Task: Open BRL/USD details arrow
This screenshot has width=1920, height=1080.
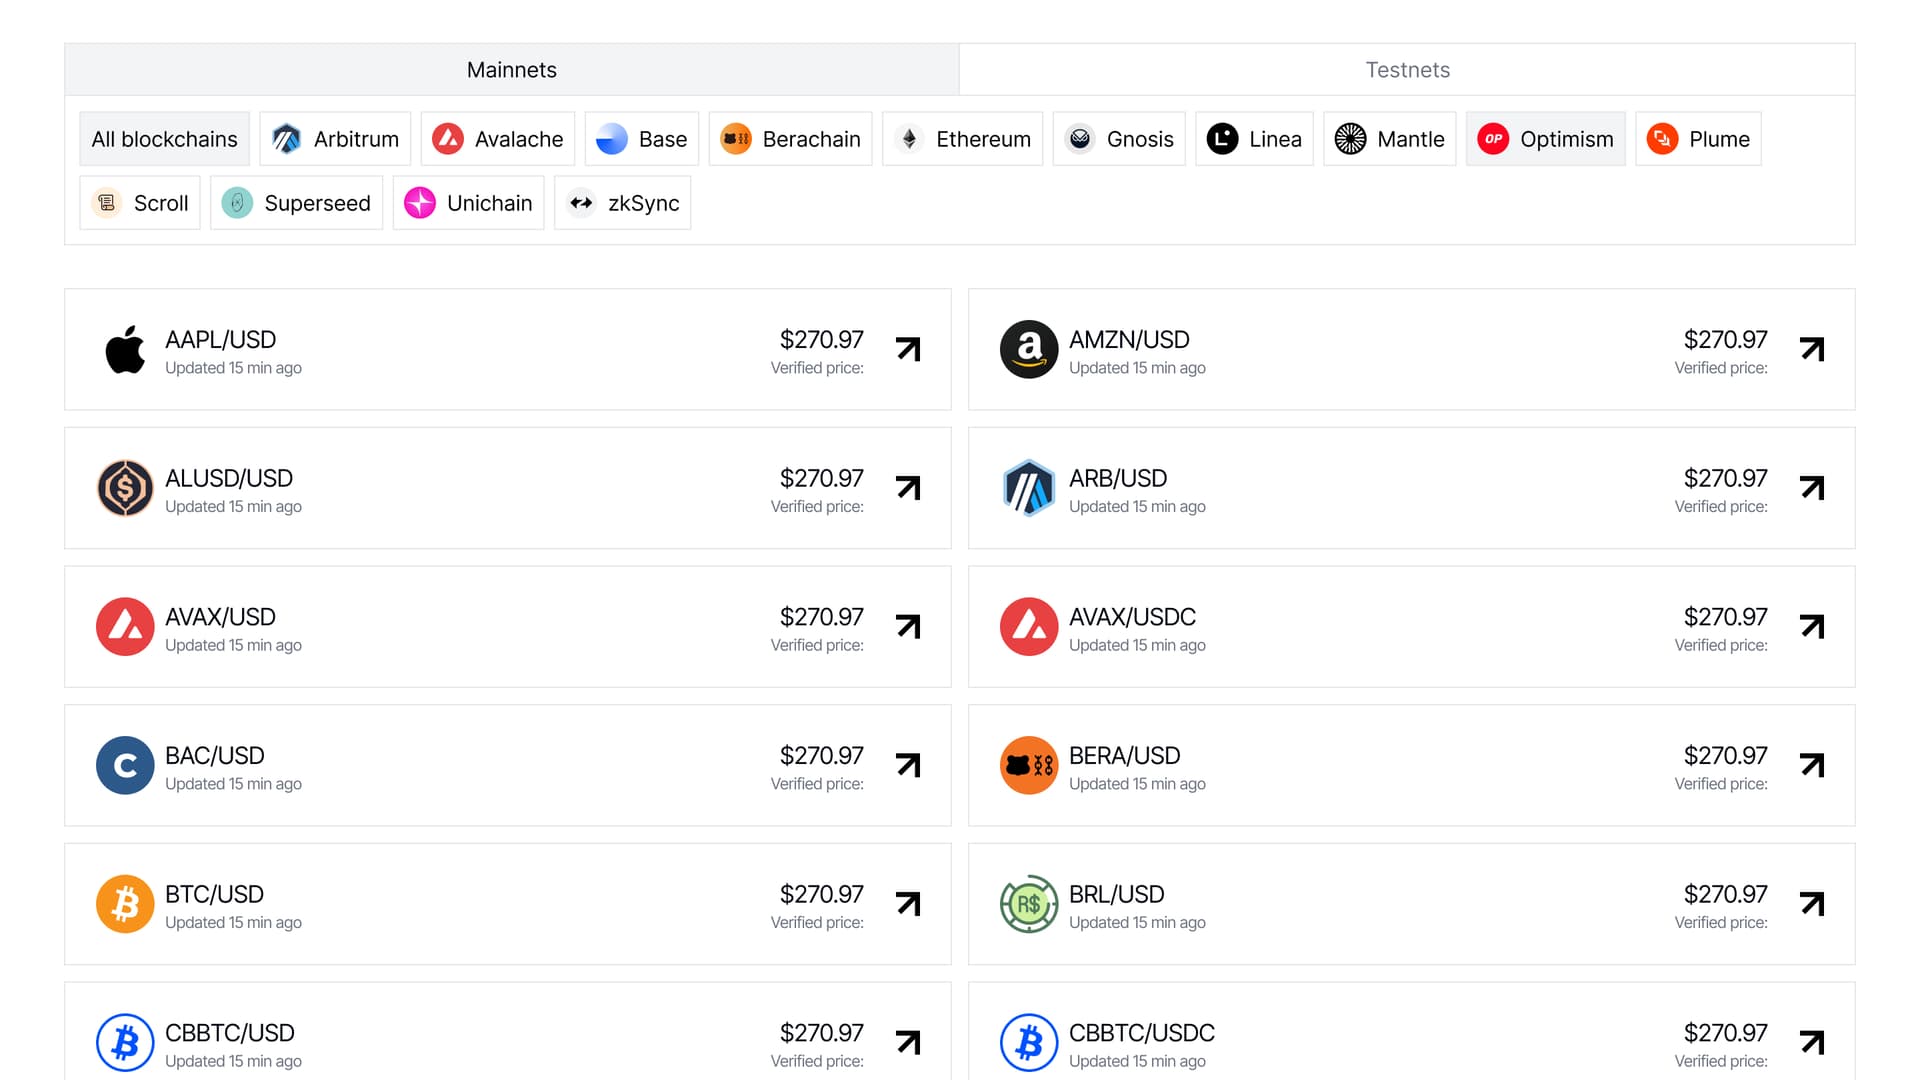Action: point(1812,904)
